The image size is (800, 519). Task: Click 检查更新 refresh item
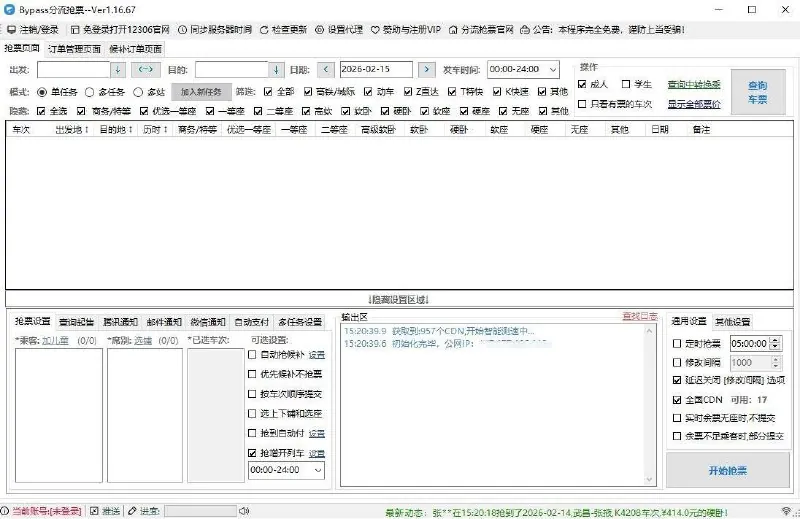[283, 30]
